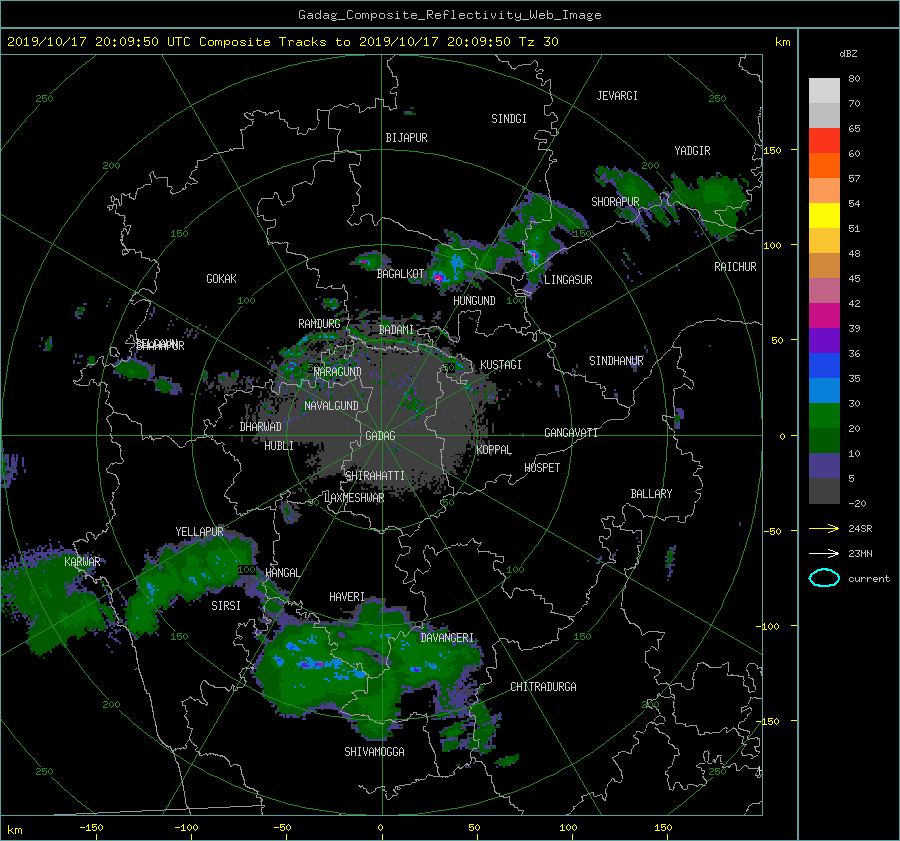Click the YADGIR city label
This screenshot has width=900, height=841.
coord(692,150)
